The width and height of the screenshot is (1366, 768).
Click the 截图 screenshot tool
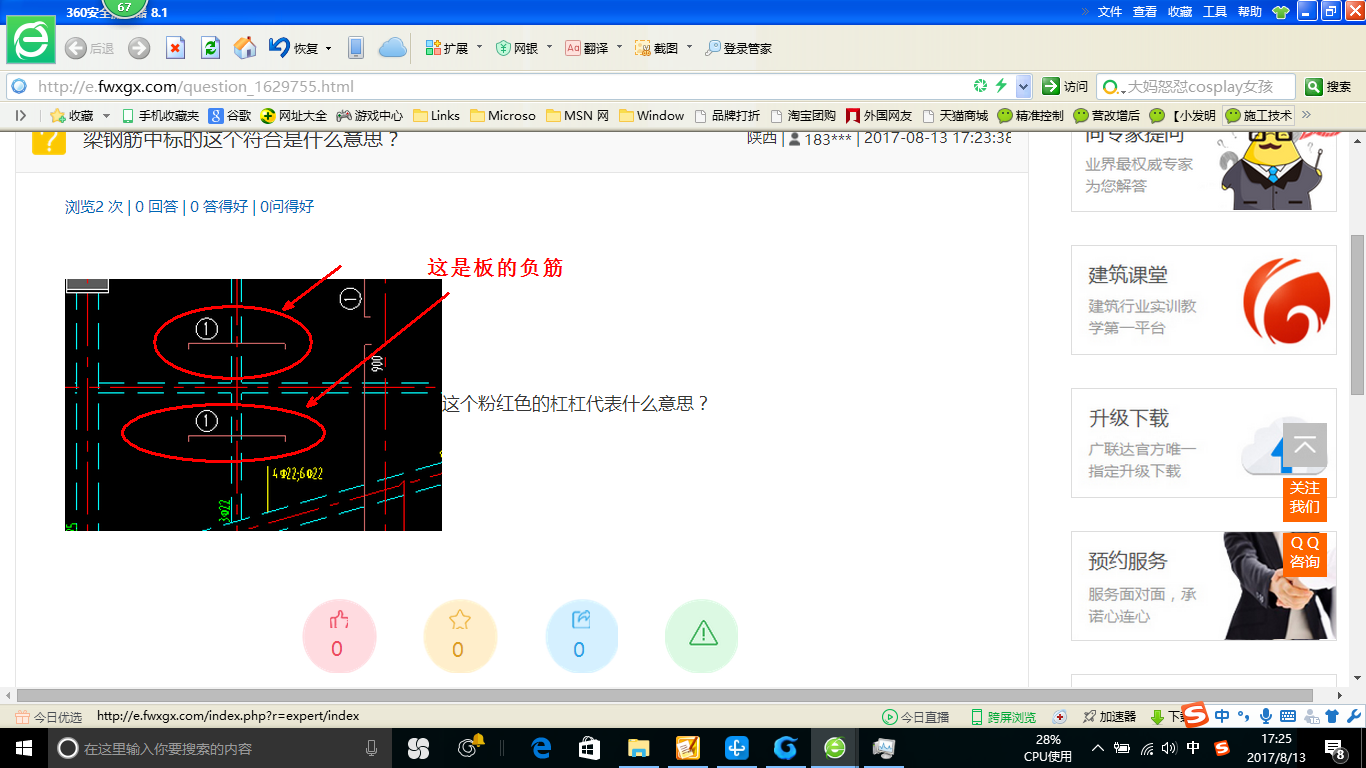tap(657, 48)
